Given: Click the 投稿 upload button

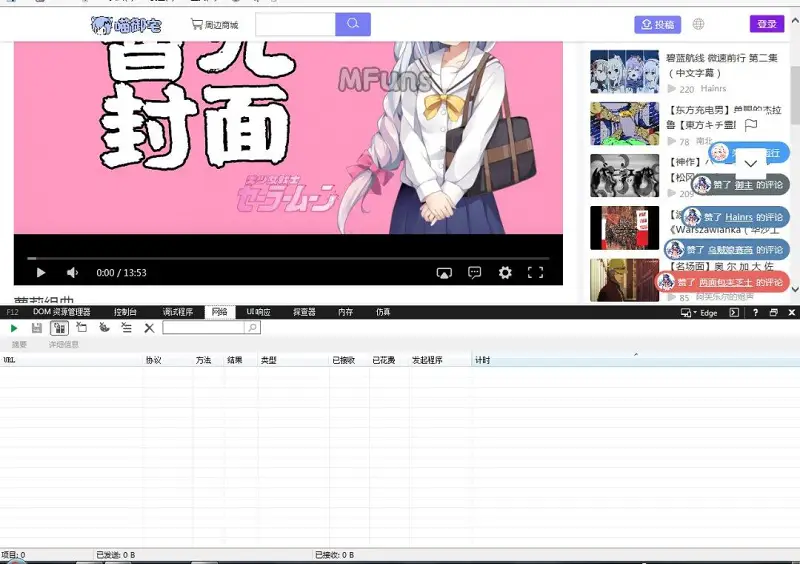Looking at the screenshot, I should point(657,24).
